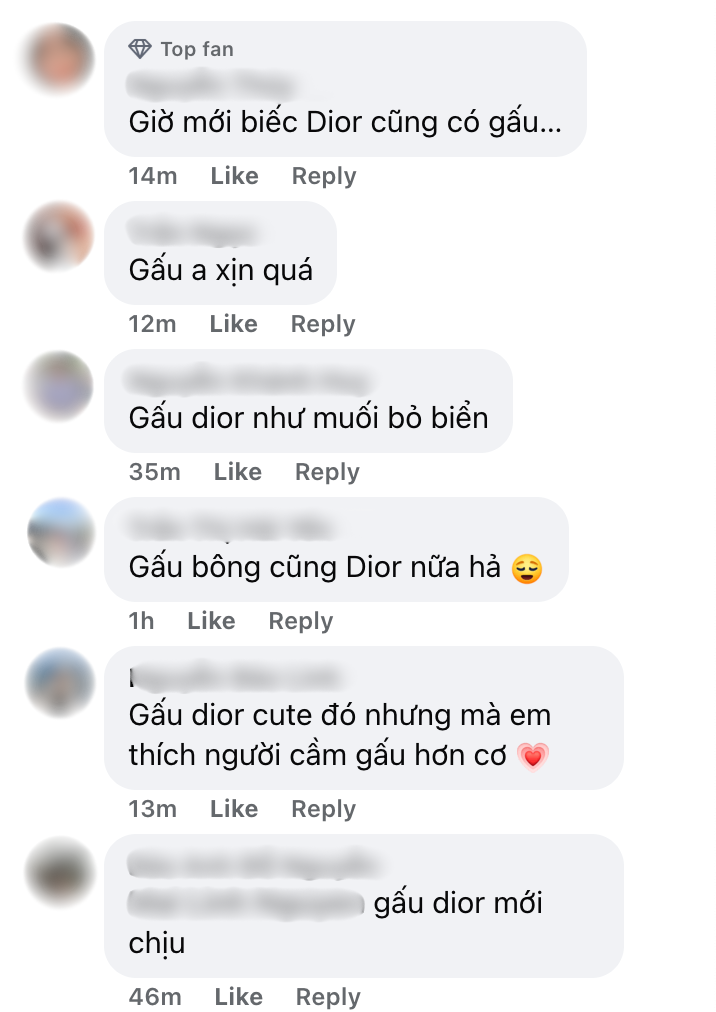716x1012 pixels.
Task: Open the avatar of the 'Gấu a xịn quá' commenter
Action: tap(55, 239)
